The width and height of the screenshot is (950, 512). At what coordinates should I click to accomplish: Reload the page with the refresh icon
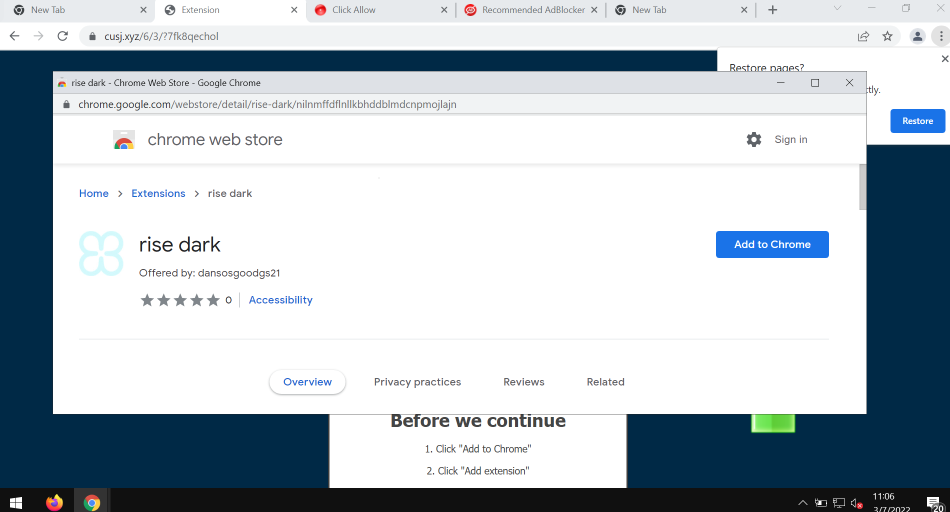[63, 36]
